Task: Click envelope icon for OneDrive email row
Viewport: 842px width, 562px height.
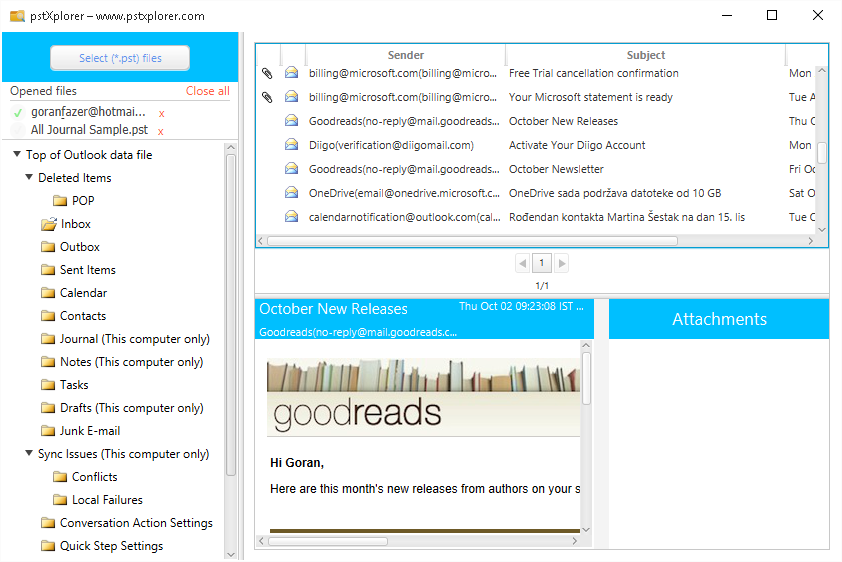Action: 292,193
